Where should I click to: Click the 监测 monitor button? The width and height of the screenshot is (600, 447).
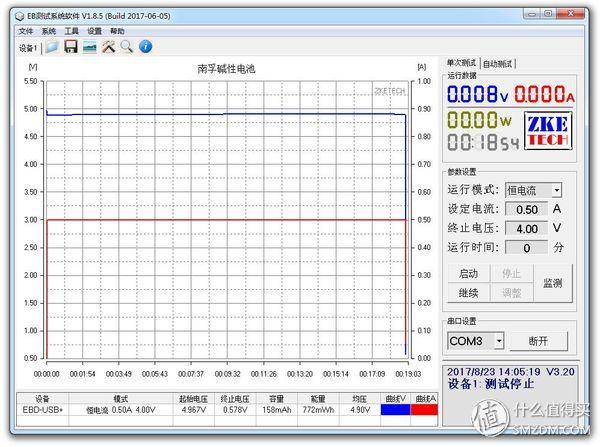pos(551,283)
